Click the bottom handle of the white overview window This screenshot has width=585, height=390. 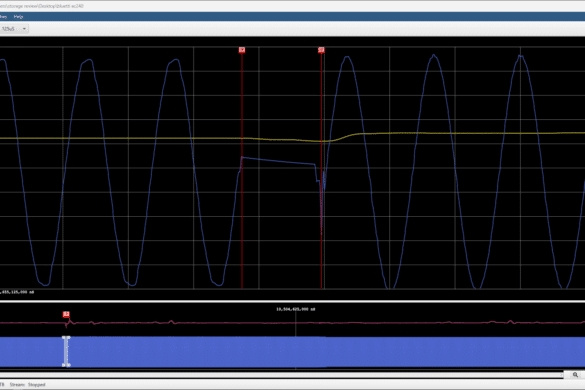click(x=66, y=365)
